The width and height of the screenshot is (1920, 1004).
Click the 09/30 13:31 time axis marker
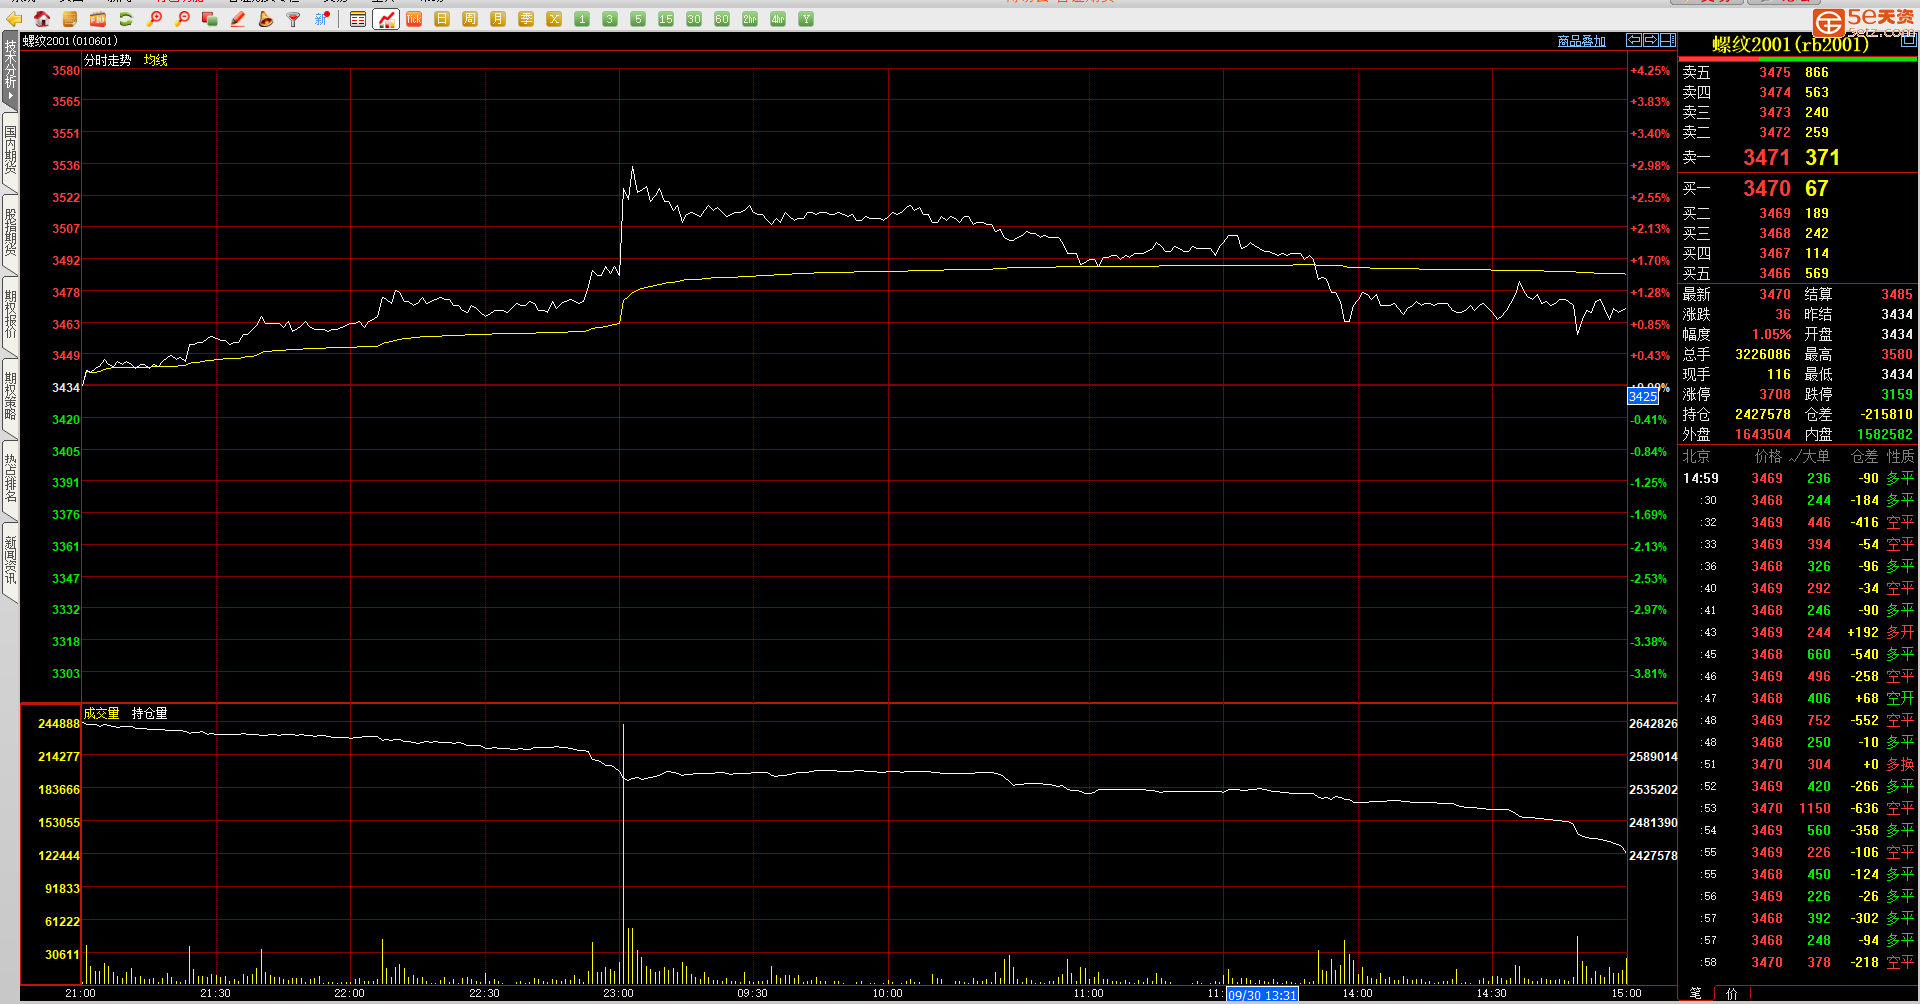1262,995
